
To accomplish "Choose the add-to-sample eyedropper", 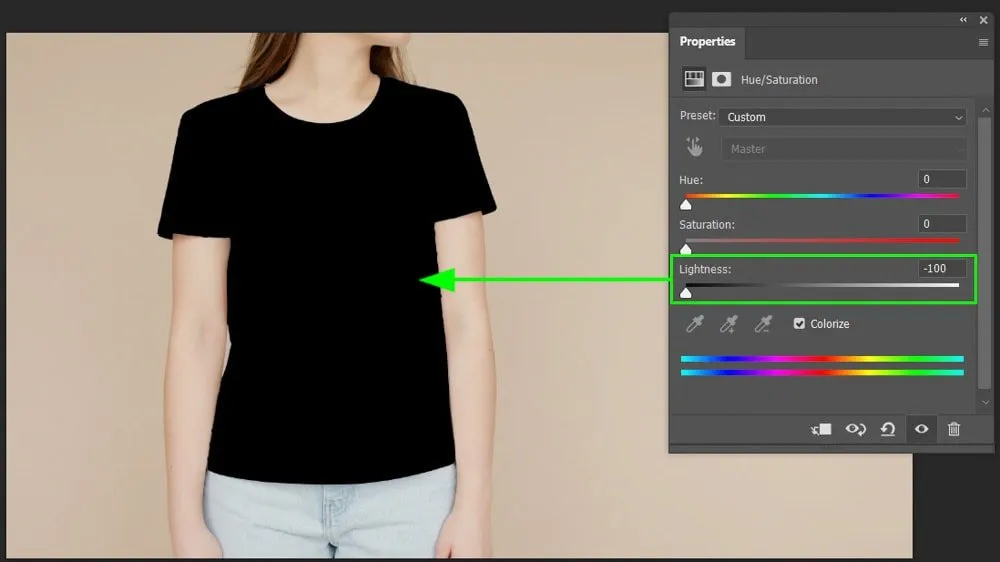I will [x=729, y=324].
